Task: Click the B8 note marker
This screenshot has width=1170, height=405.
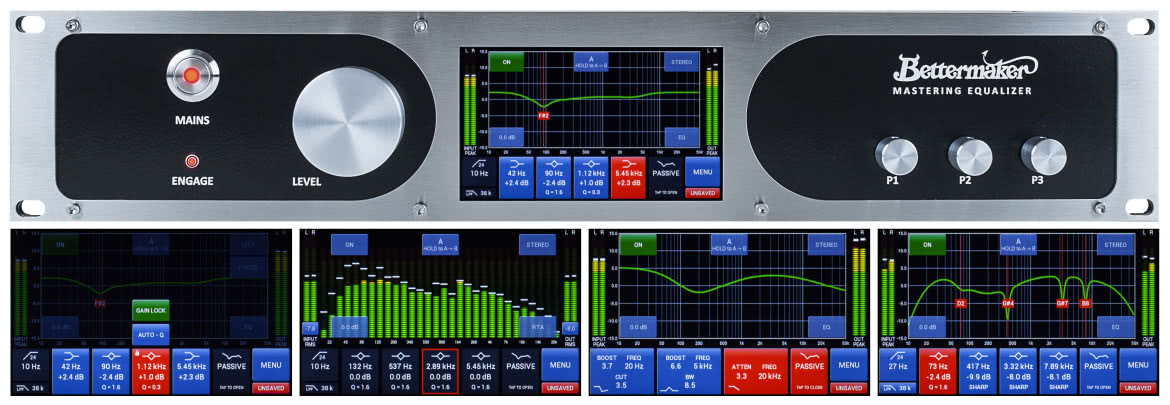Action: point(1086,304)
